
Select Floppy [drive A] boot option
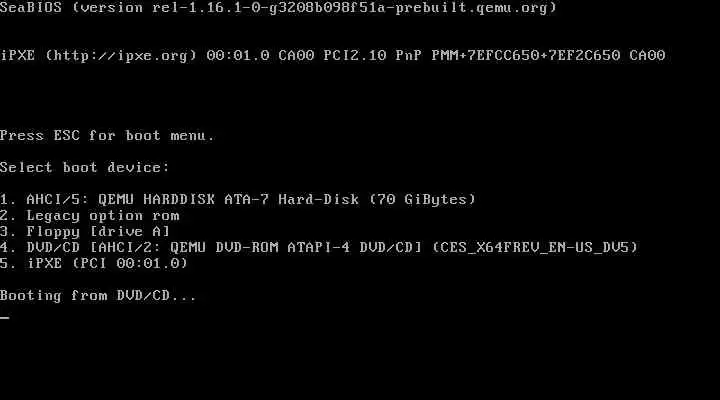[85, 231]
